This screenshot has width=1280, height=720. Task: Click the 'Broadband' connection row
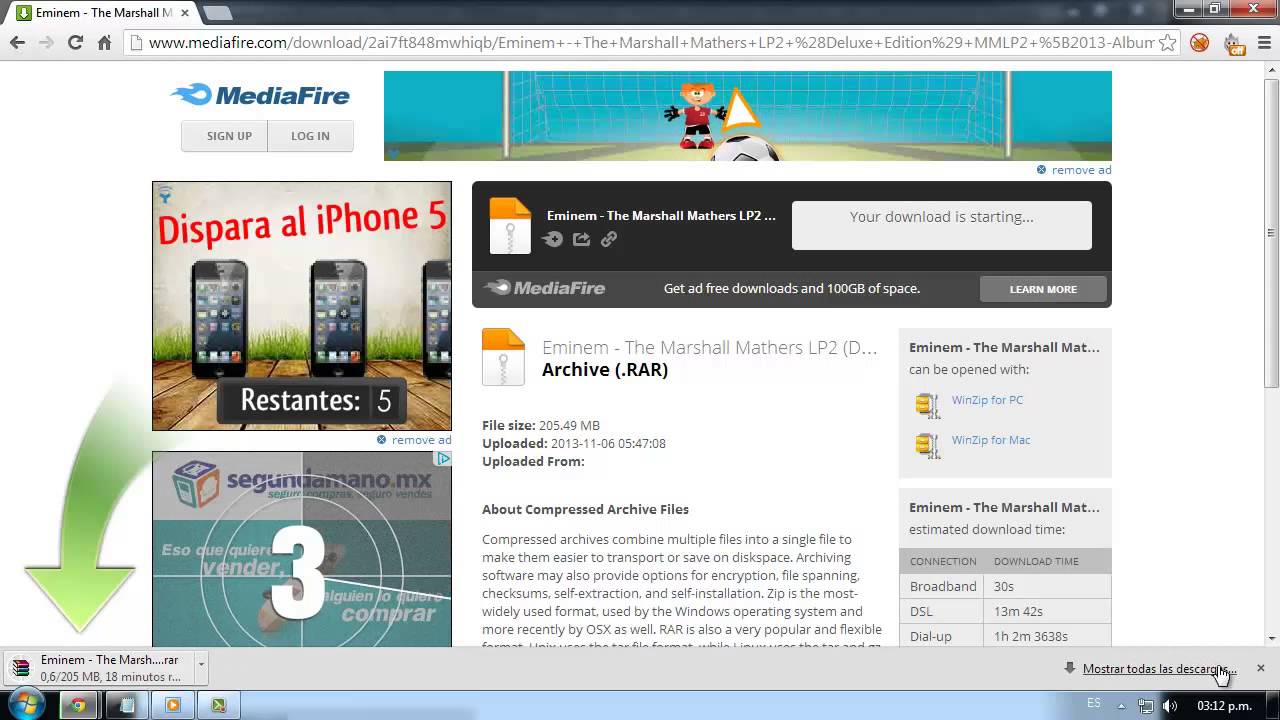(1005, 586)
